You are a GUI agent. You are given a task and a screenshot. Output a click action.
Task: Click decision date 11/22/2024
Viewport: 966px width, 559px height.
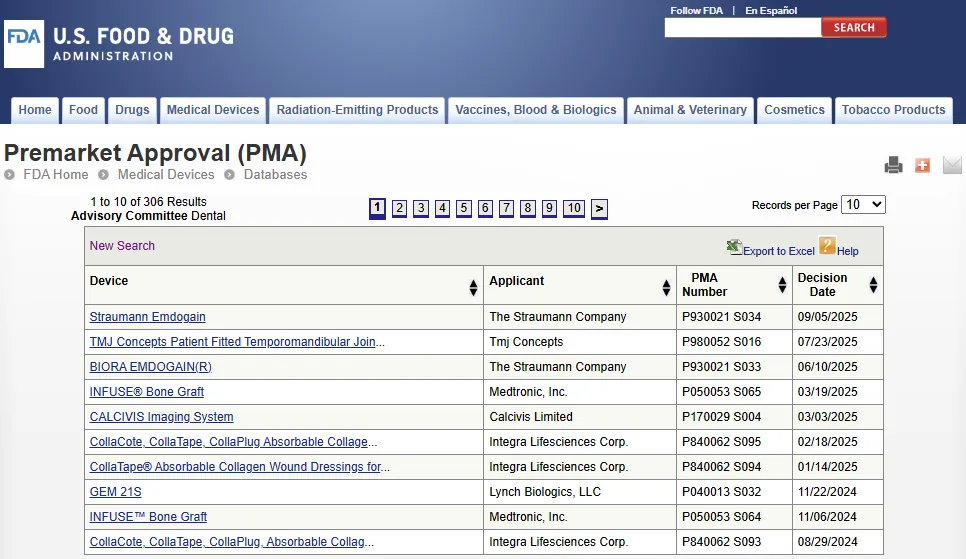pos(827,492)
